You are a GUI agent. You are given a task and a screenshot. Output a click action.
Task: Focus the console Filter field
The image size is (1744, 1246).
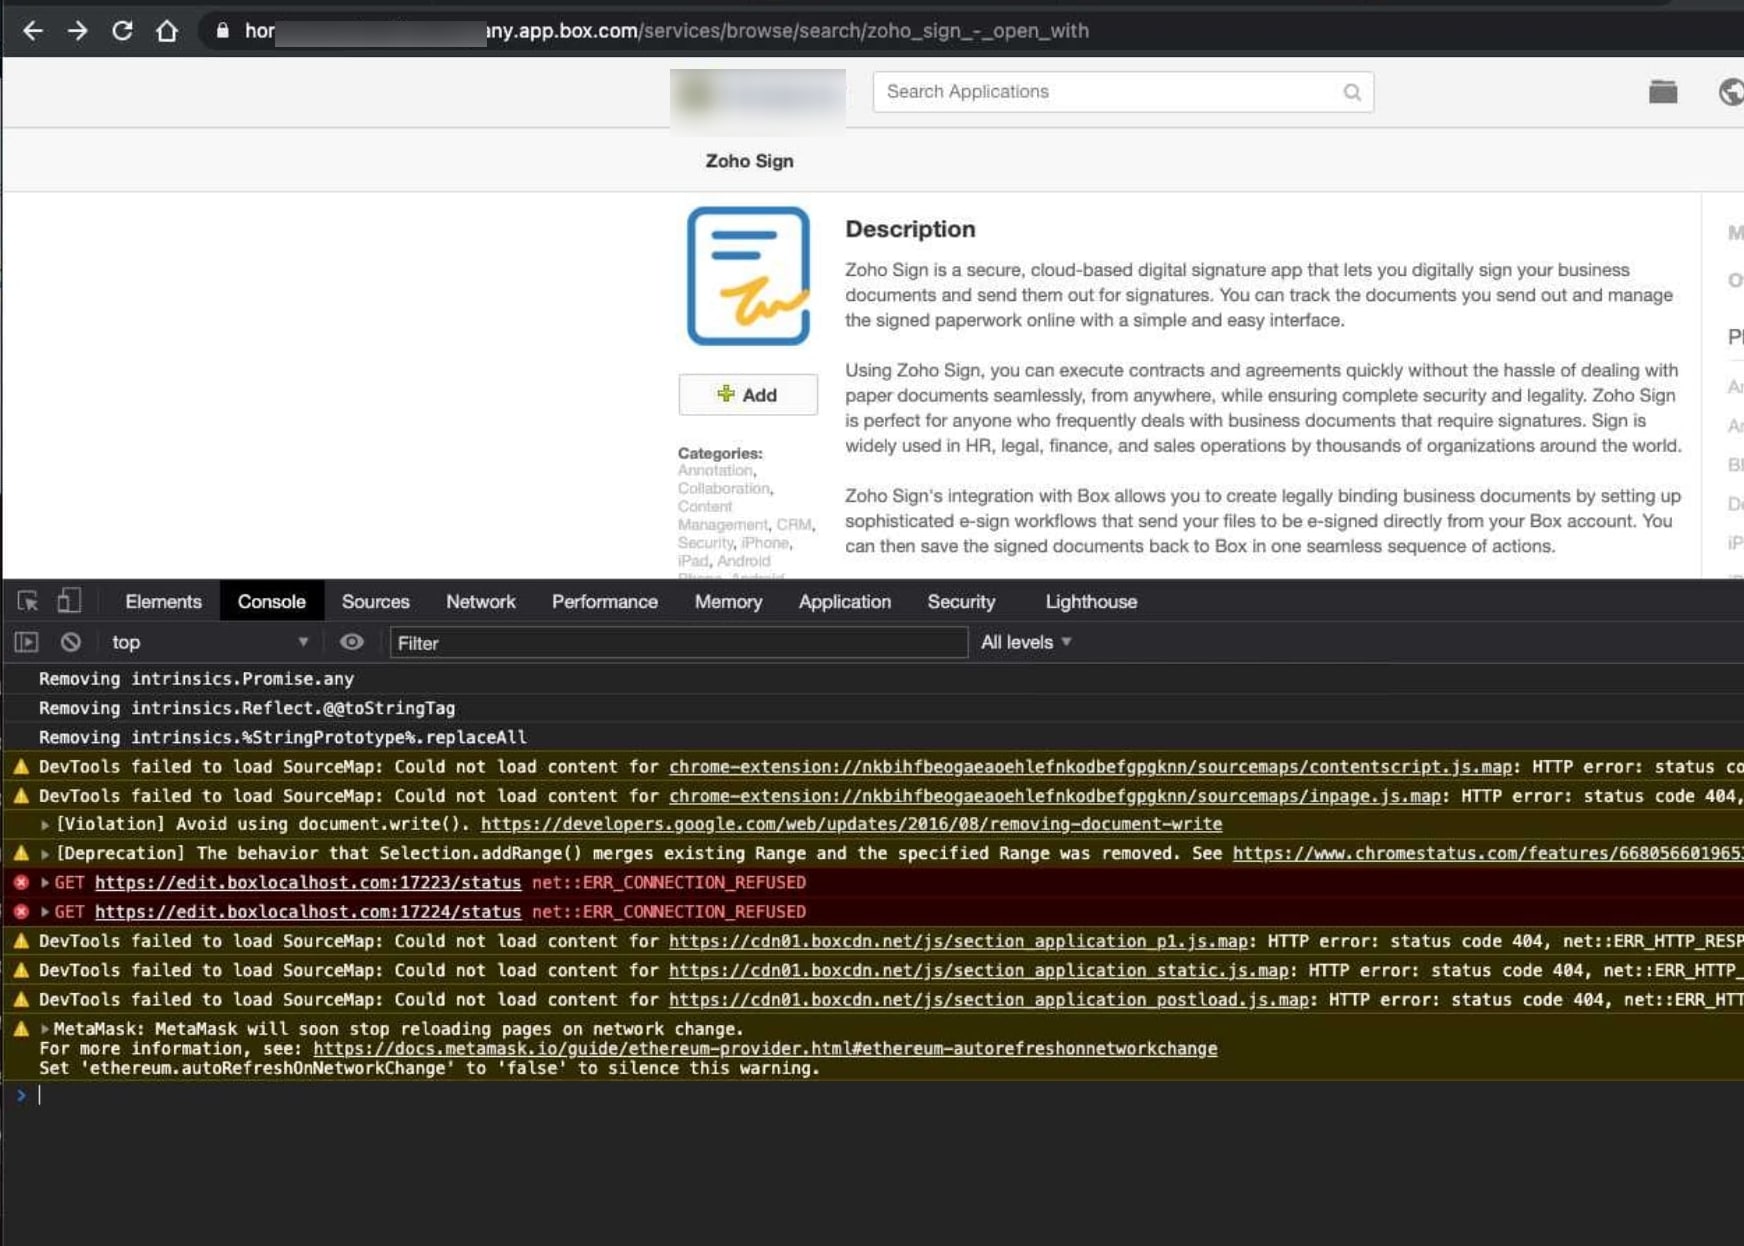tap(679, 643)
